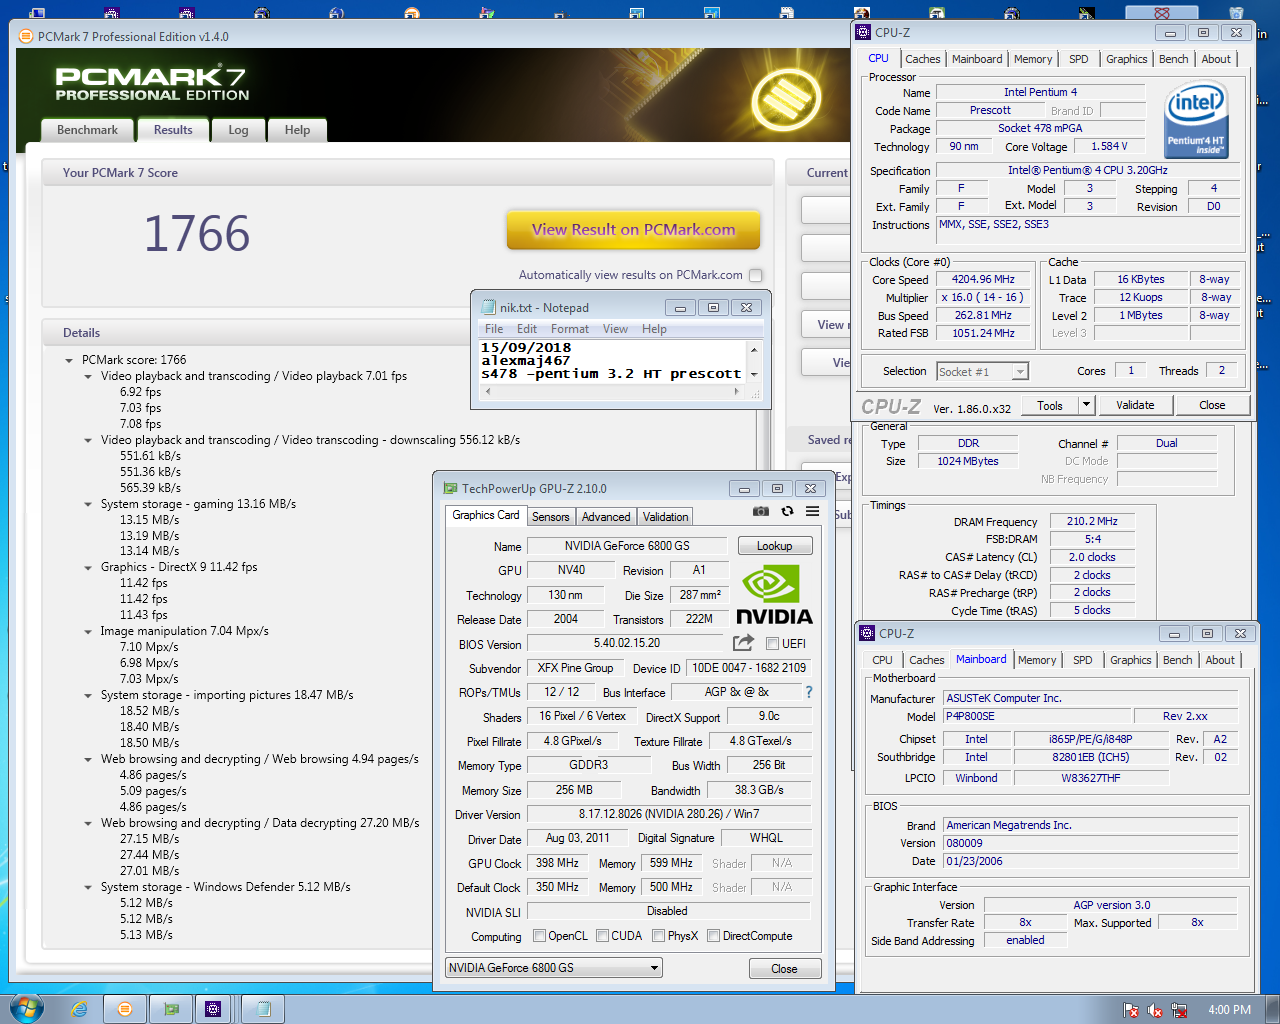Click the refresh icon in GPU-Z
The width and height of the screenshot is (1280, 1024).
click(787, 511)
